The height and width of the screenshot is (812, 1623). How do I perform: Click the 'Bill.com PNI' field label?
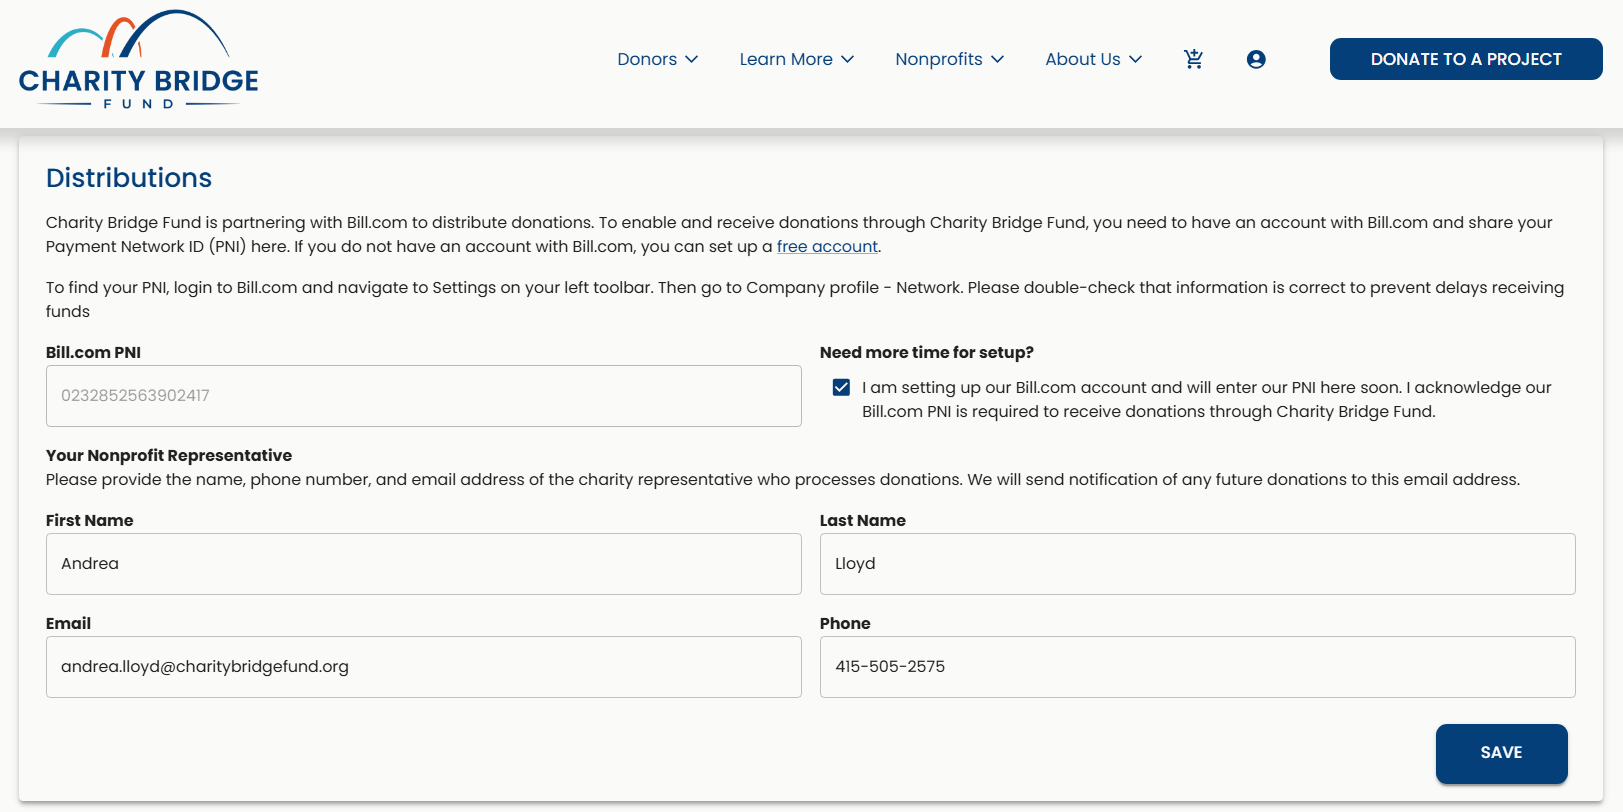(93, 352)
